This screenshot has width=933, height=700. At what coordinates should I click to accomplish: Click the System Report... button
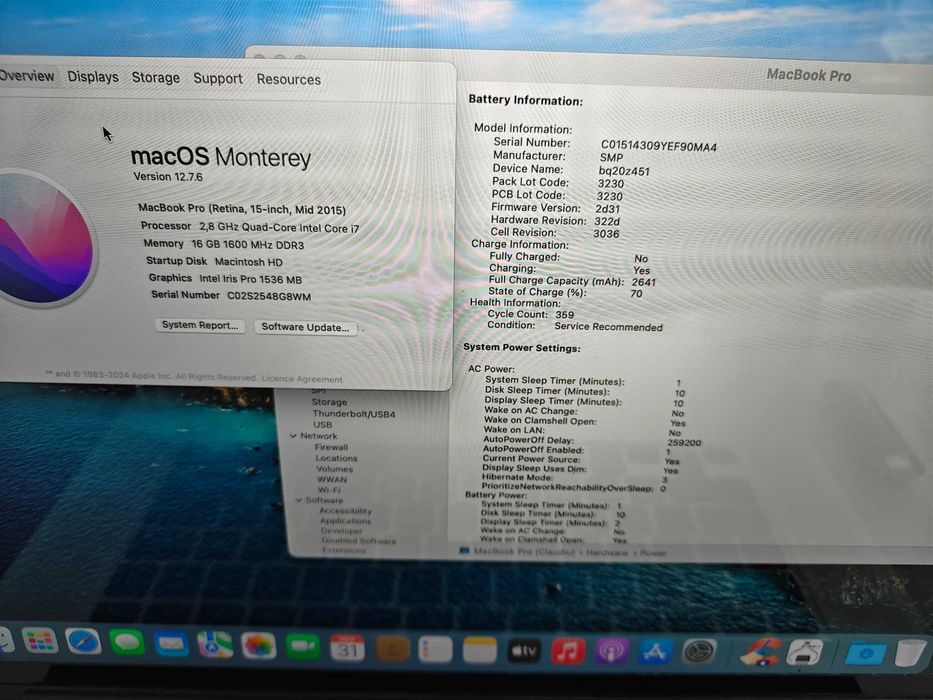(200, 325)
